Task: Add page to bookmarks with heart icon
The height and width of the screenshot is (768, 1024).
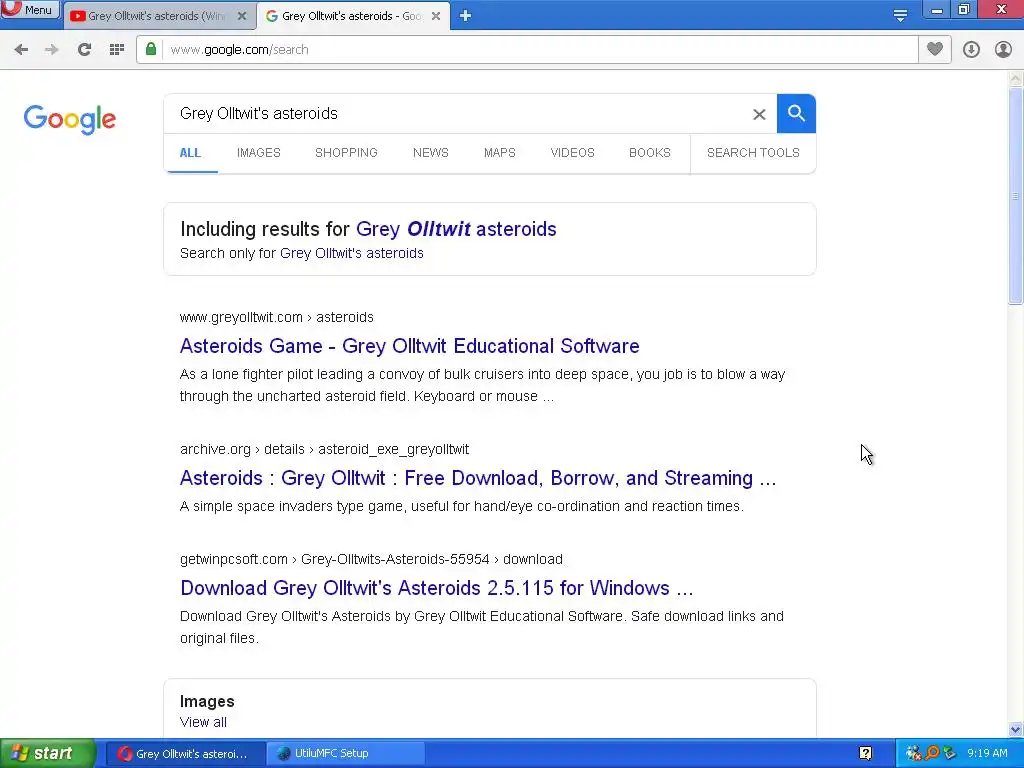Action: coord(935,49)
